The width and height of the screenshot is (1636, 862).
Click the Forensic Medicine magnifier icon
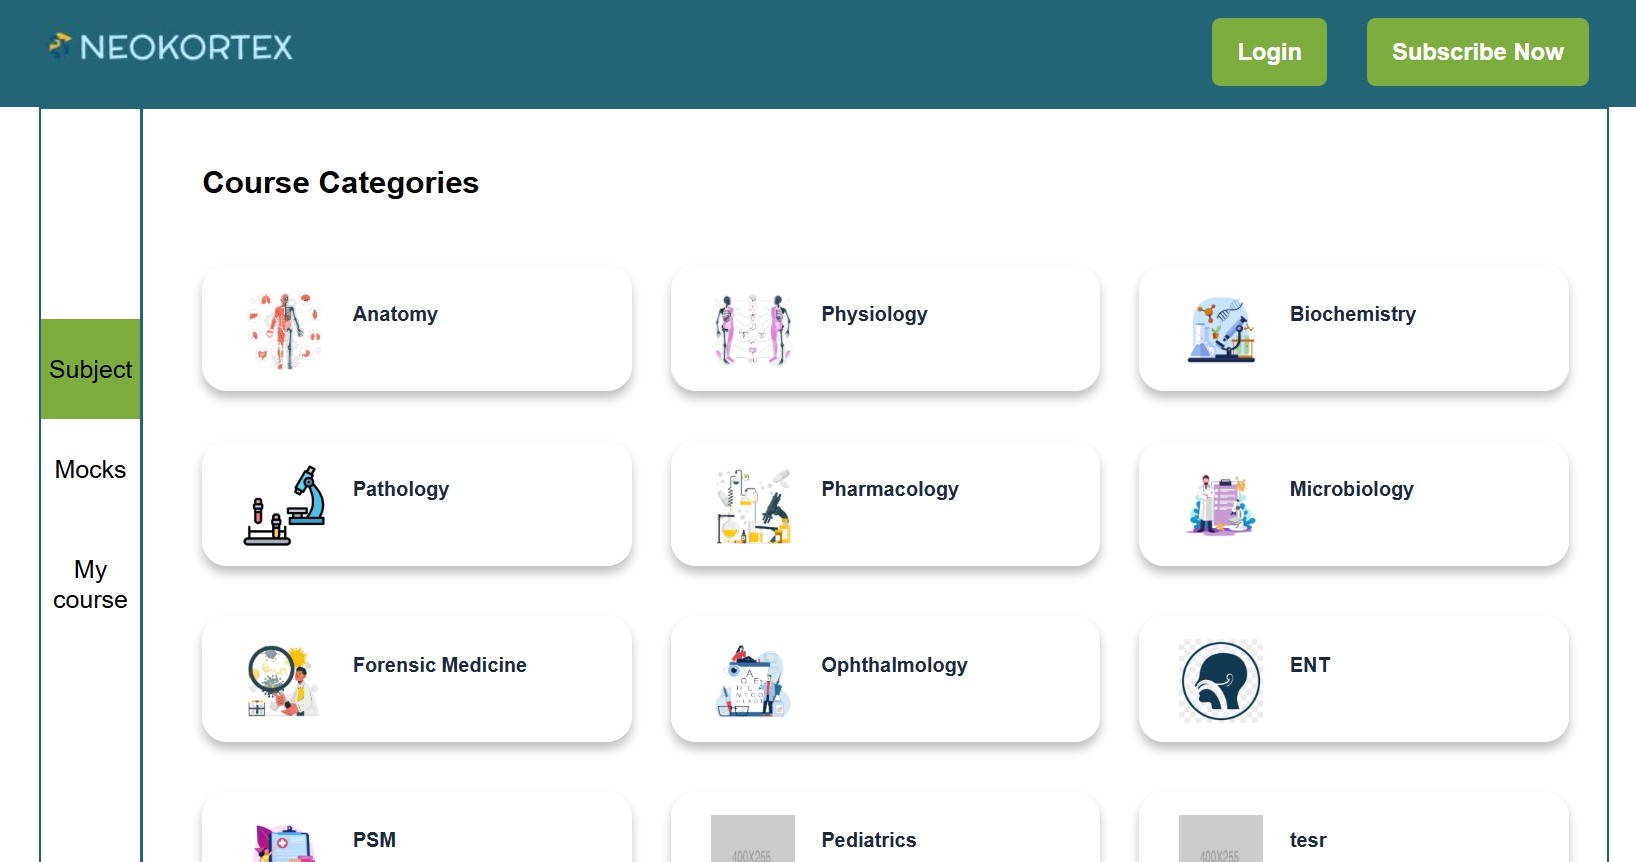coord(285,681)
